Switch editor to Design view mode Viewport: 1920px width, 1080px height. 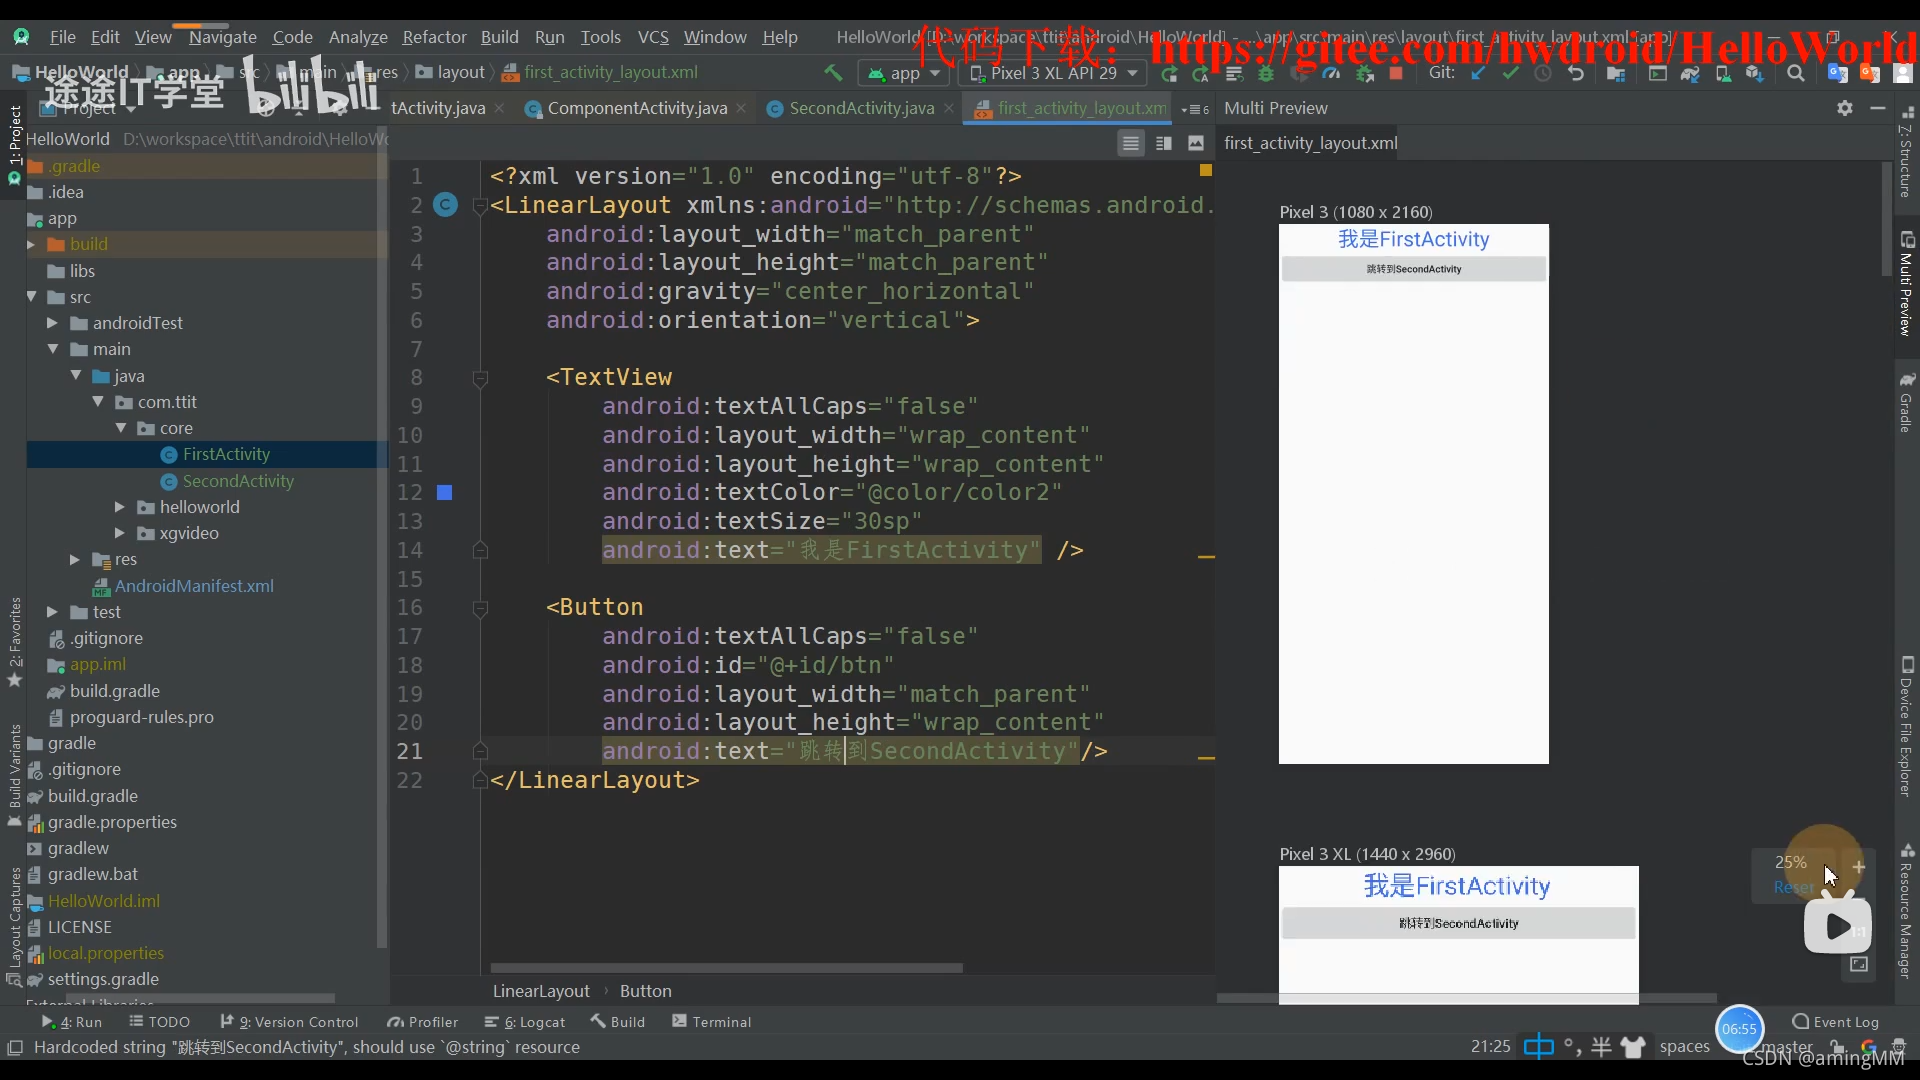click(1196, 143)
